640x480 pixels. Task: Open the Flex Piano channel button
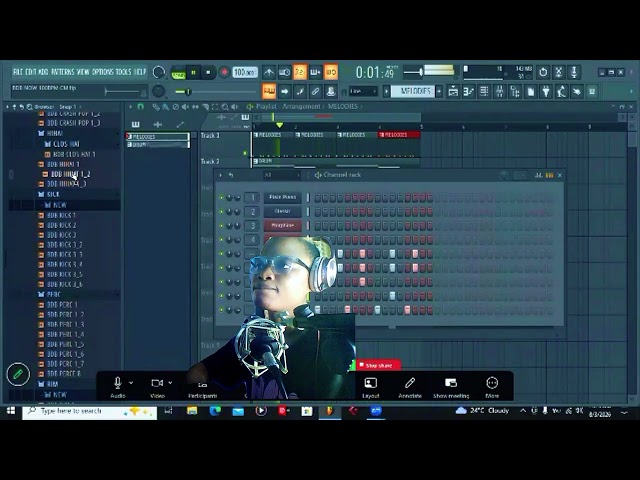[282, 197]
